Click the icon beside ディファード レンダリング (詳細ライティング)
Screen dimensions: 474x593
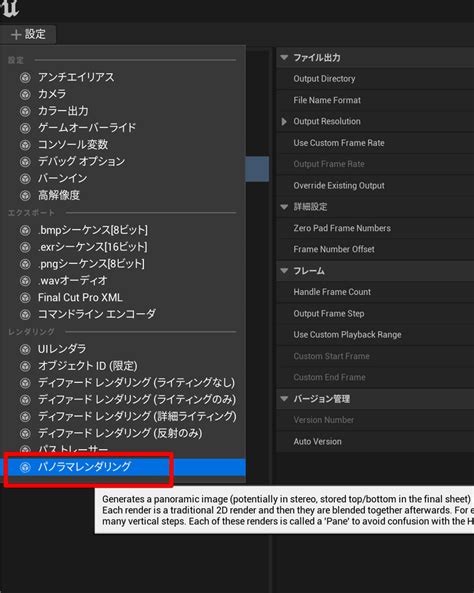(x=25, y=417)
